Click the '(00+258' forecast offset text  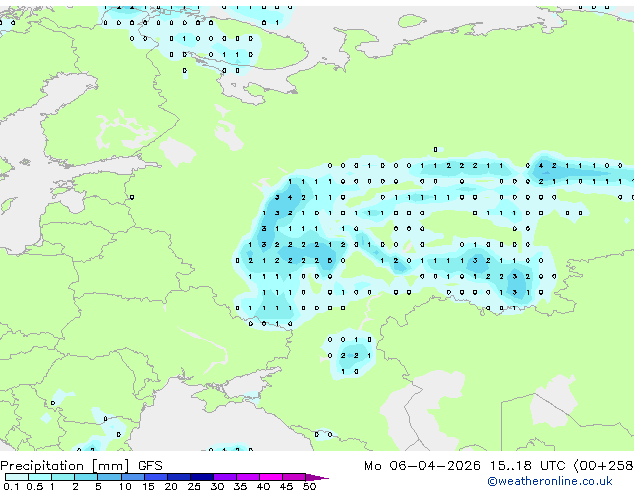[604, 466]
